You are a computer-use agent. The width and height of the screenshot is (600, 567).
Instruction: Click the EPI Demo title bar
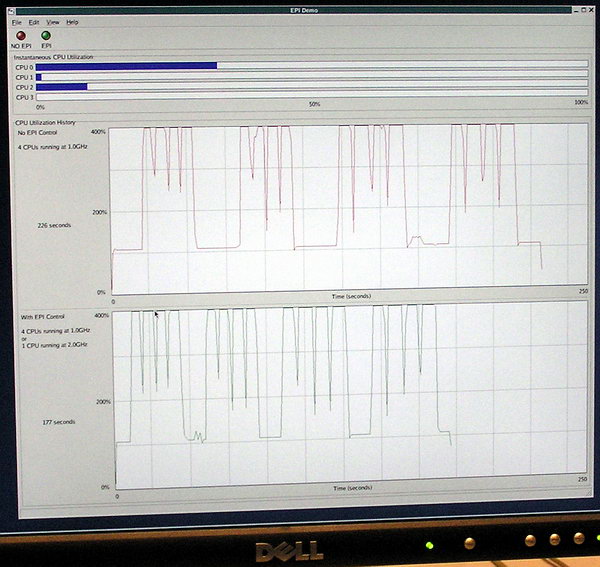pos(294,10)
